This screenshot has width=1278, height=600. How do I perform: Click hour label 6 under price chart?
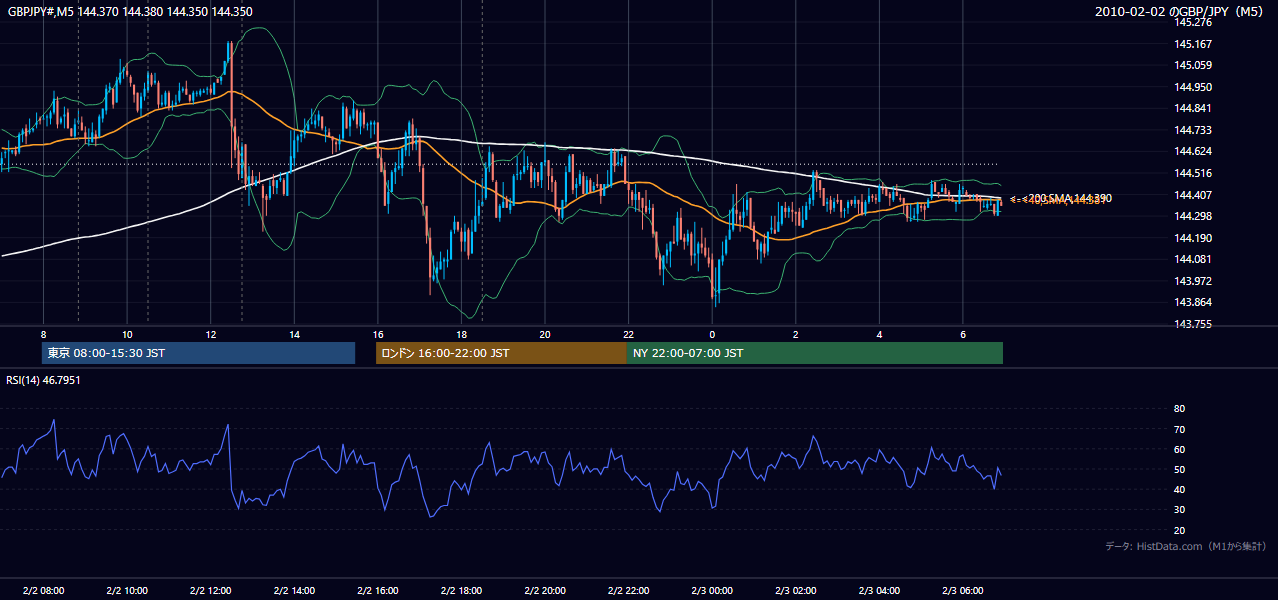[x=962, y=334]
